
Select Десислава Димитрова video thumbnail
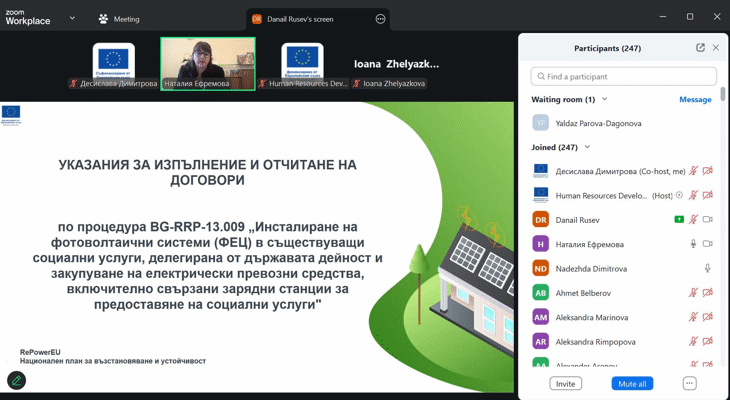point(114,64)
